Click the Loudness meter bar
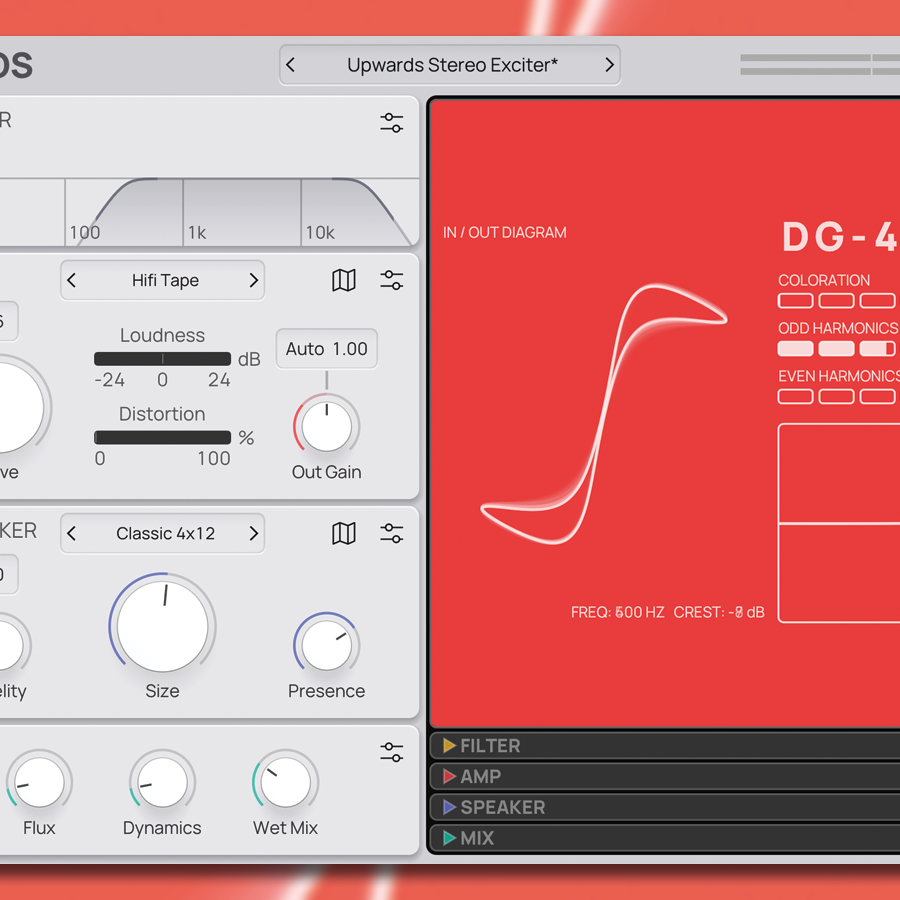 (x=162, y=359)
